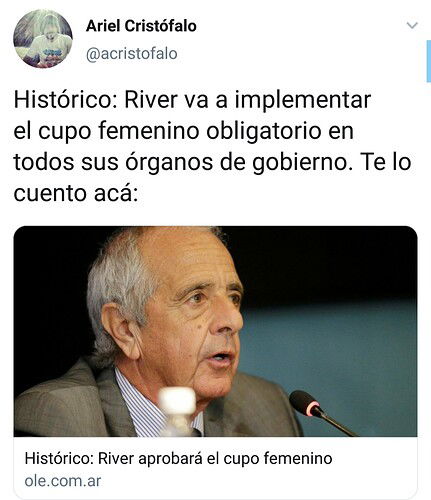
Task: Click the 'cuento acá:' text in the tweet
Action: (x=76, y=193)
